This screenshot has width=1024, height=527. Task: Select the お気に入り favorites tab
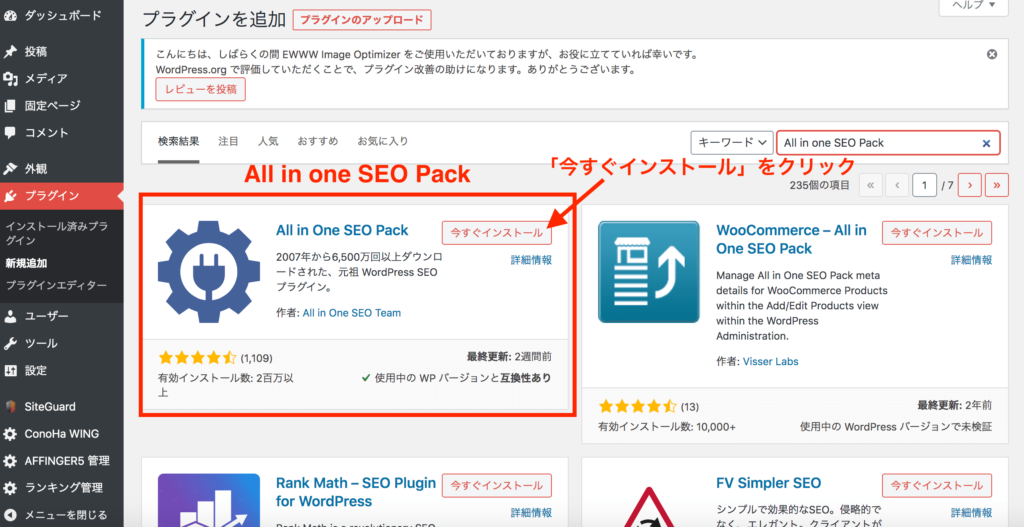(x=383, y=141)
